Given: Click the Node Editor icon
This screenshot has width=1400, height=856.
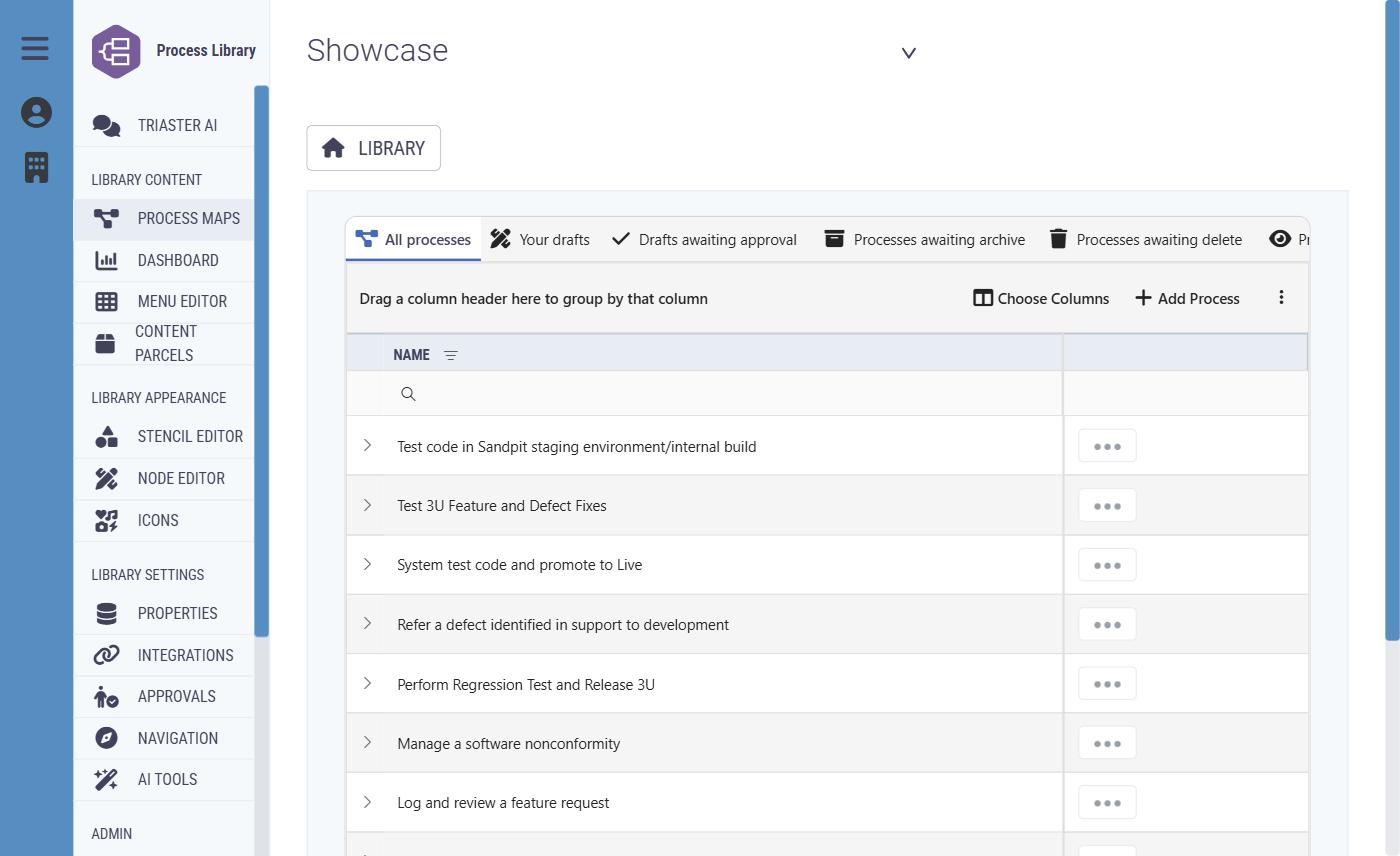Looking at the screenshot, I should coord(106,479).
